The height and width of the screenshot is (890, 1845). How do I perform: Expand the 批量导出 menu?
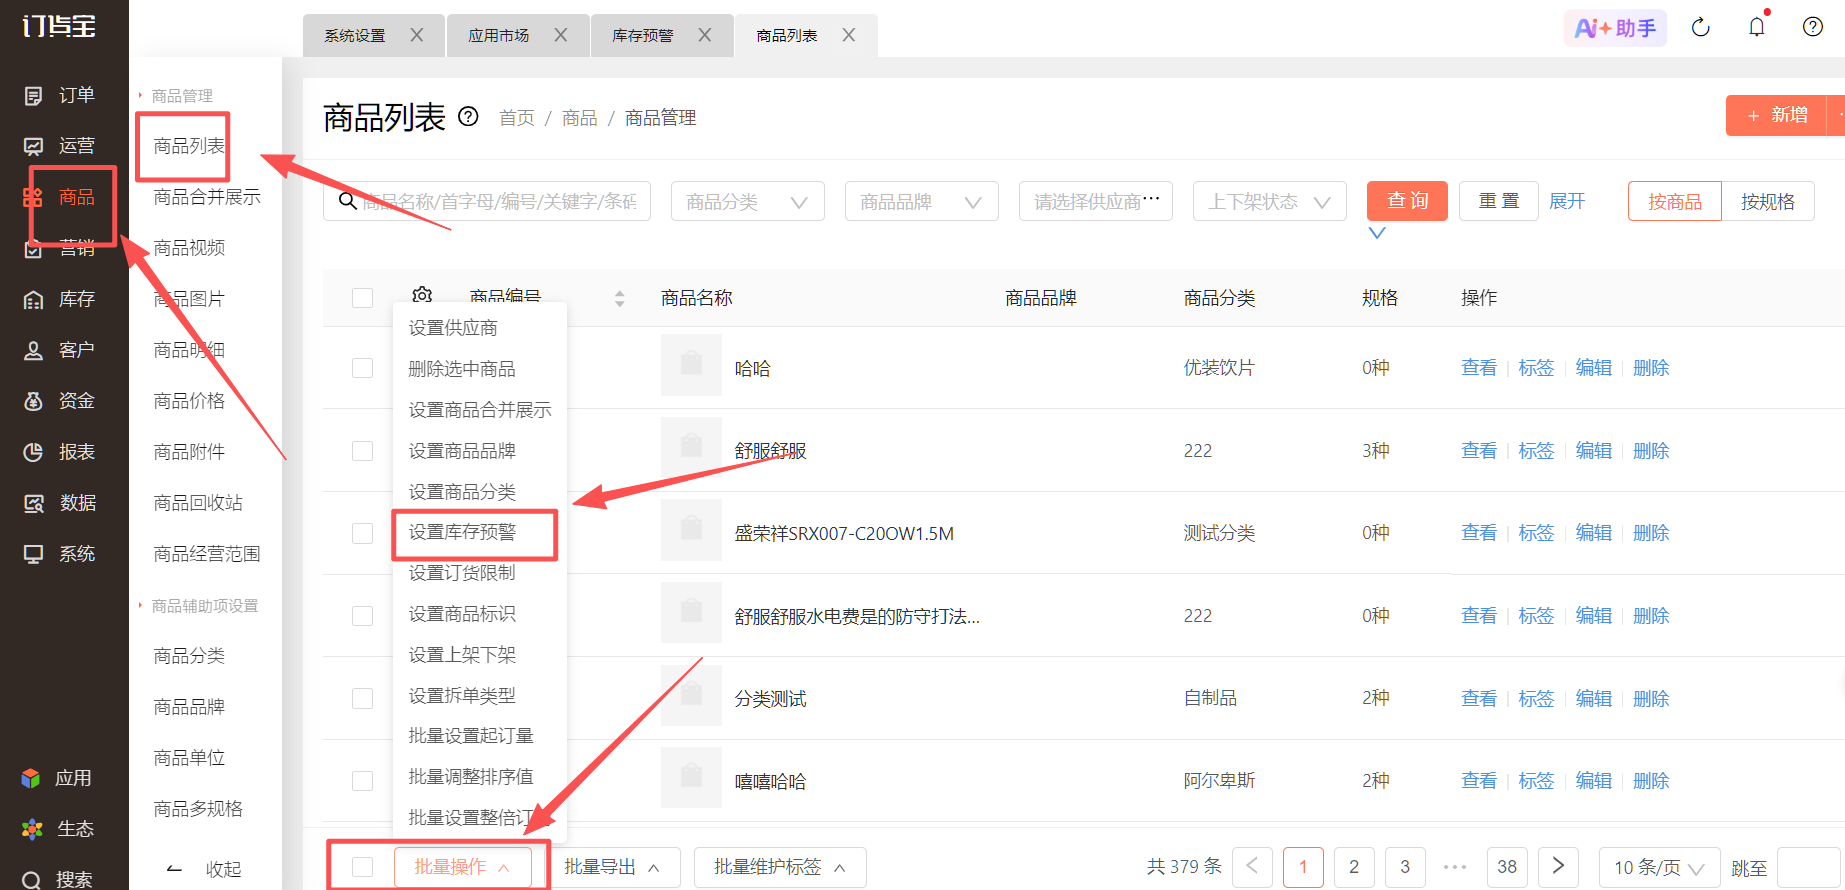[x=612, y=867]
